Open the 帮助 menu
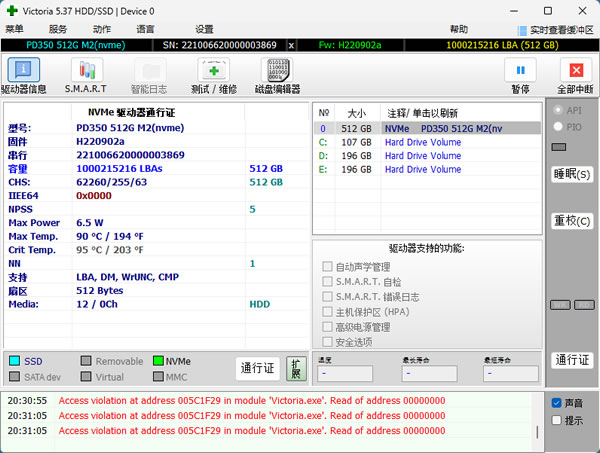Viewport: 600px width, 453px height. coord(458,29)
